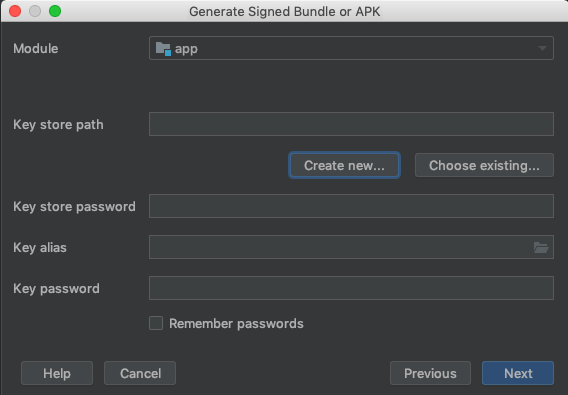Click the app module folder icon
Image resolution: width=568 pixels, height=395 pixels.
[x=163, y=49]
